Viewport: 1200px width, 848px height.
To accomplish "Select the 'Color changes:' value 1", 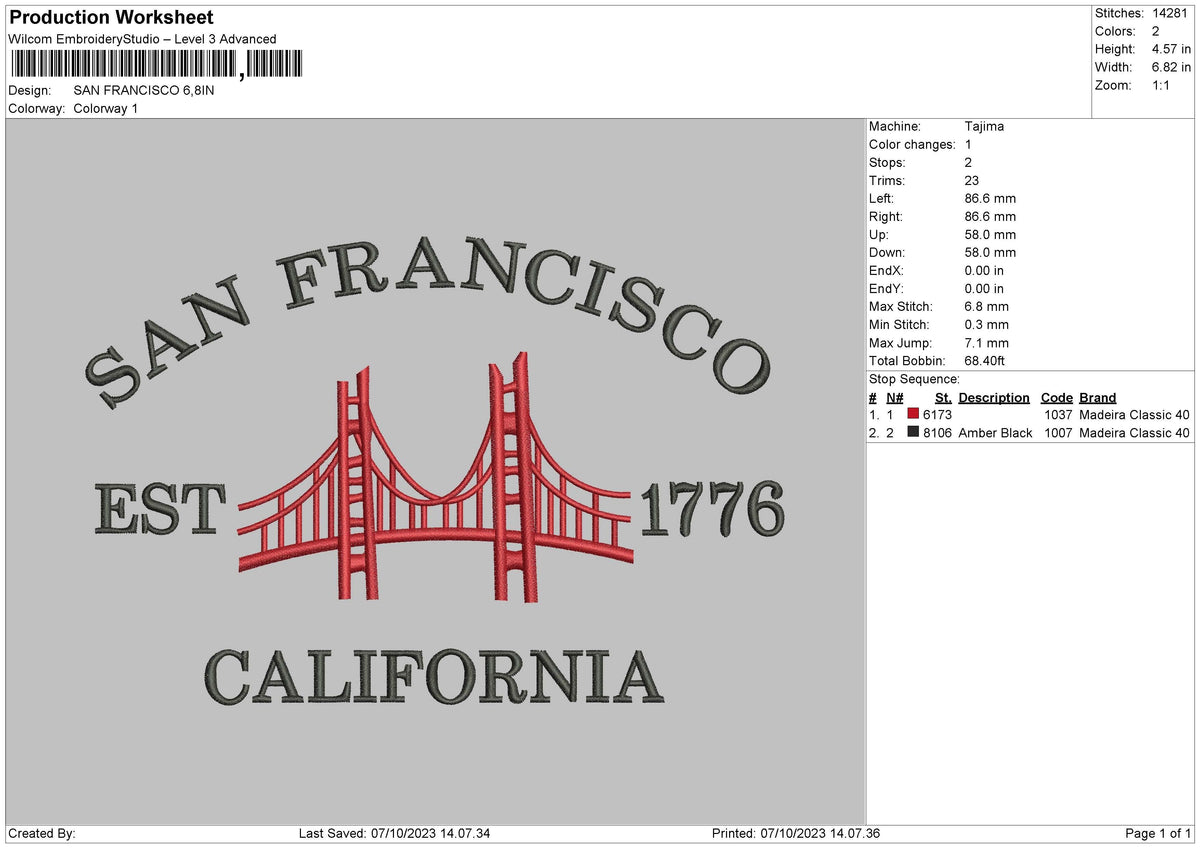I will click(968, 144).
